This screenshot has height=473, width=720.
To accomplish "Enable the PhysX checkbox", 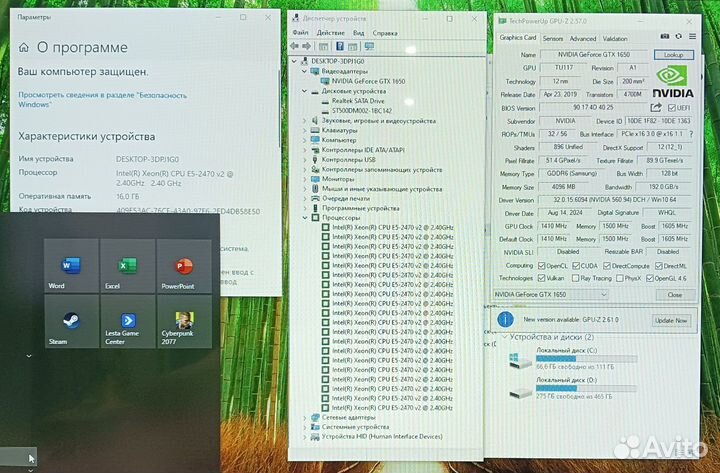I will [619, 278].
